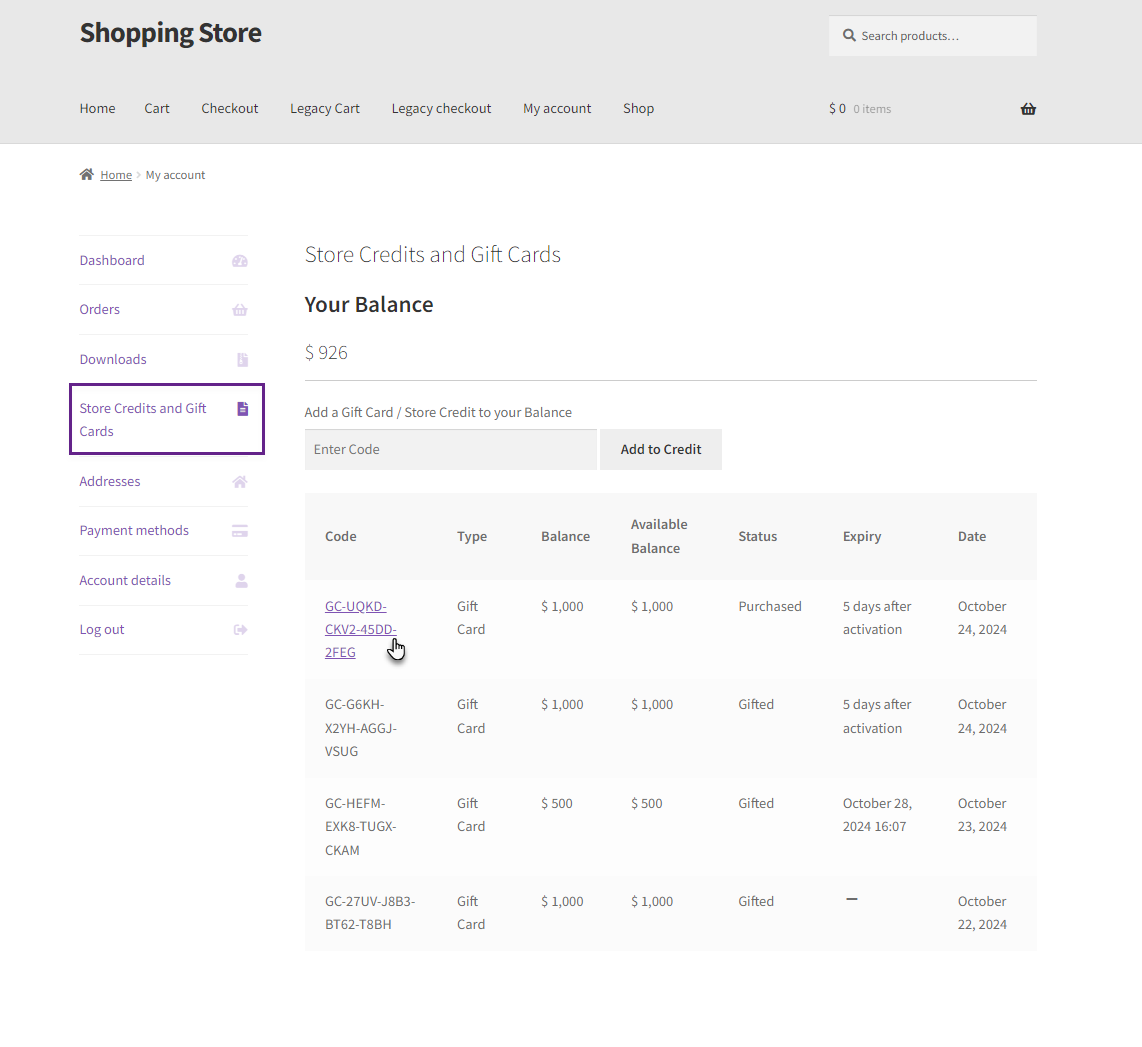Open Dashboard in account sidebar
This screenshot has width=1142, height=1047.
click(112, 261)
